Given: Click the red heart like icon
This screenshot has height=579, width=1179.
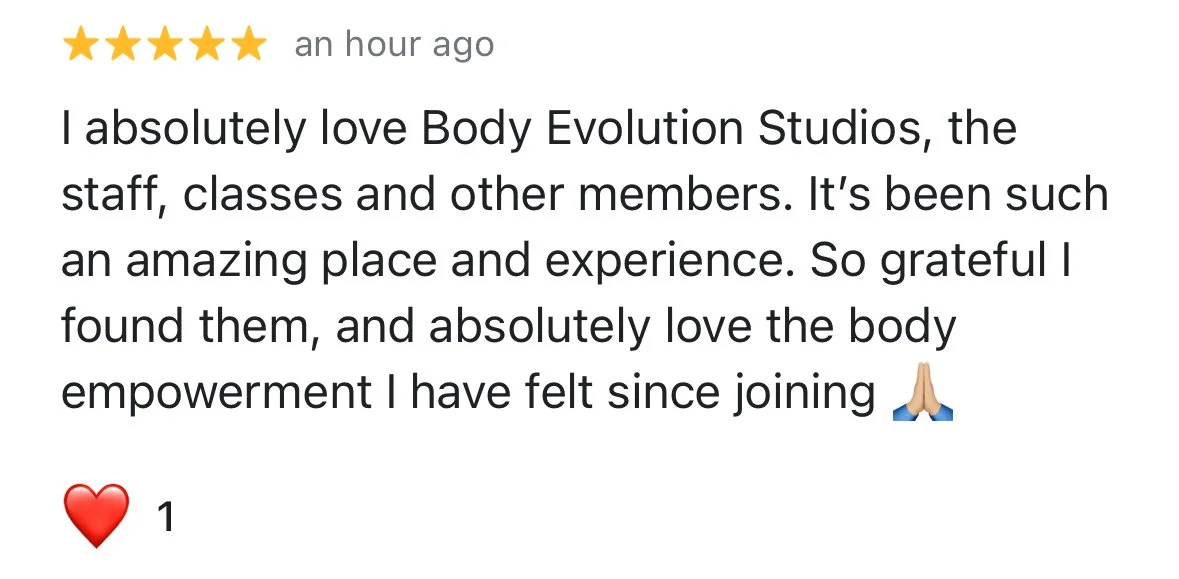Looking at the screenshot, I should pos(96,516).
